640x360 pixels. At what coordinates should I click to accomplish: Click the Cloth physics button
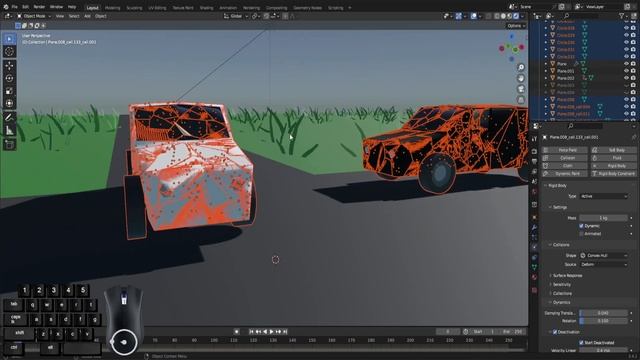click(x=565, y=166)
